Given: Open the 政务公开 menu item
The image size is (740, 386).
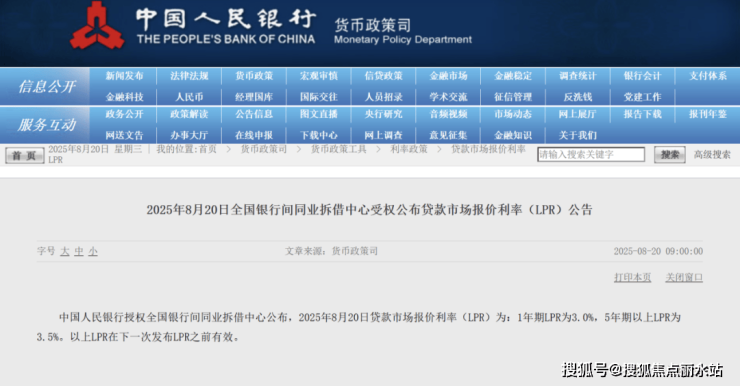Looking at the screenshot, I should click(124, 114).
